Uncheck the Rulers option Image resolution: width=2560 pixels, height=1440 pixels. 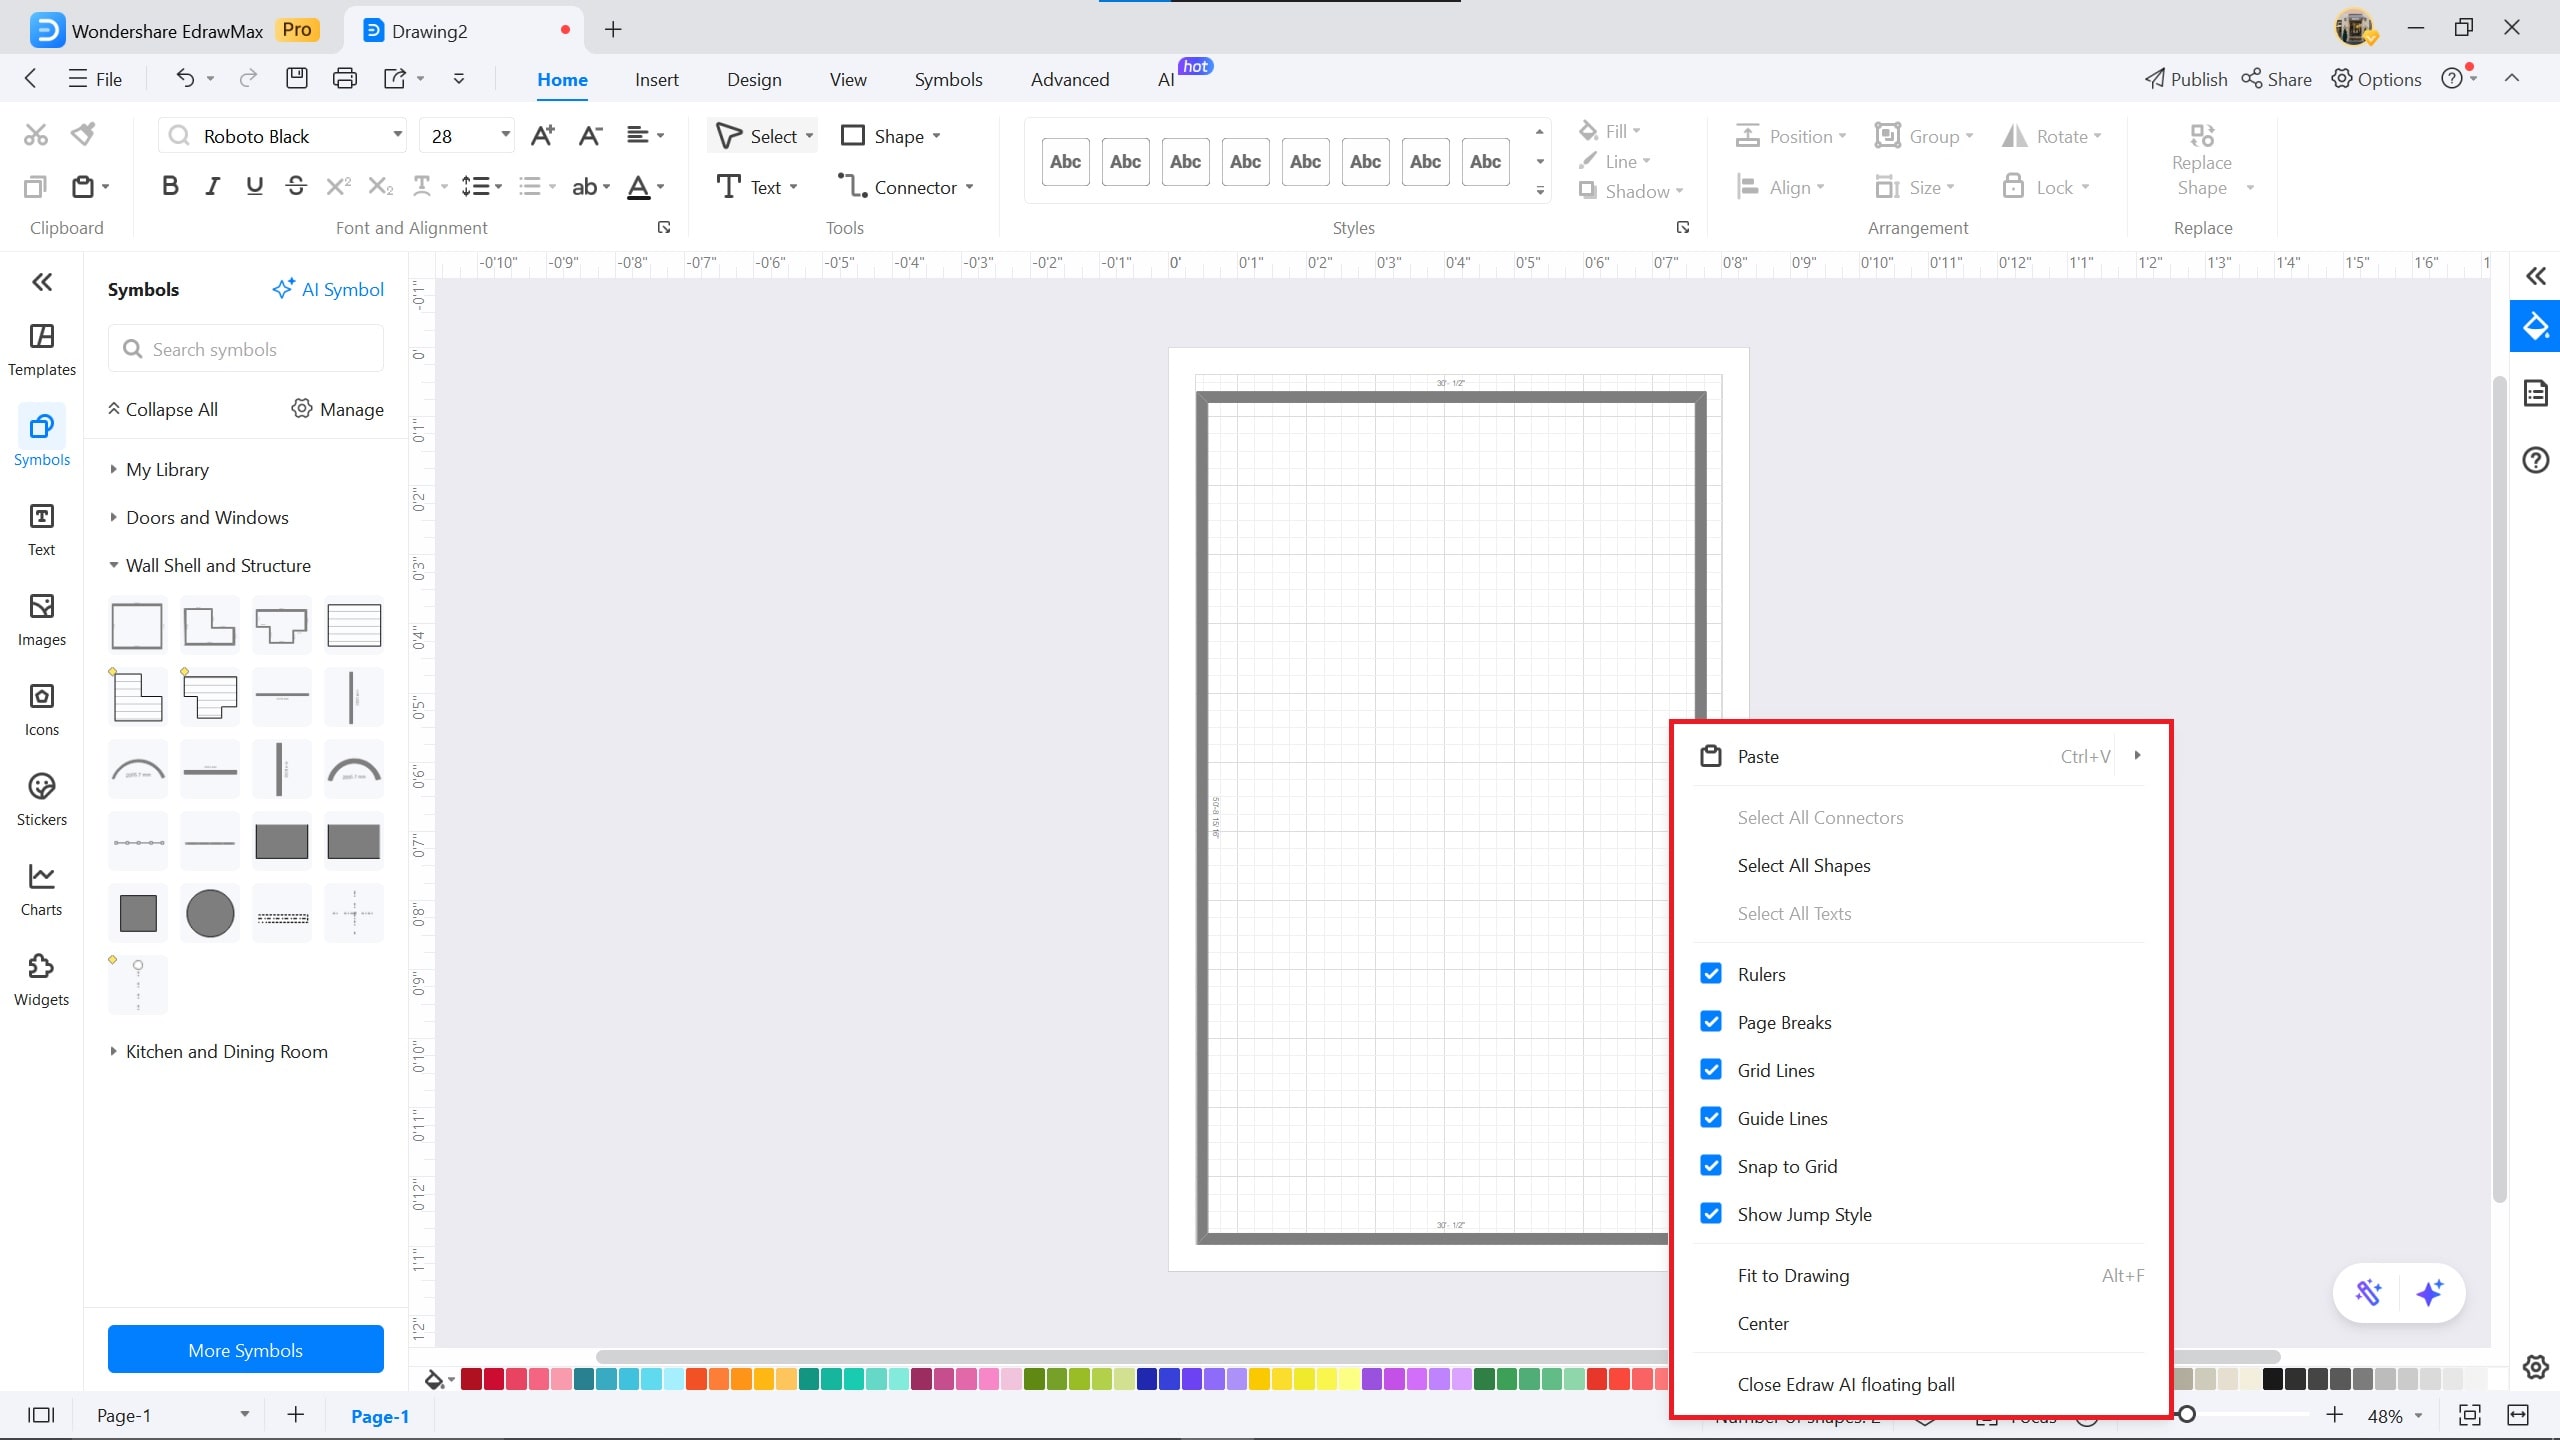pyautogui.click(x=1711, y=974)
